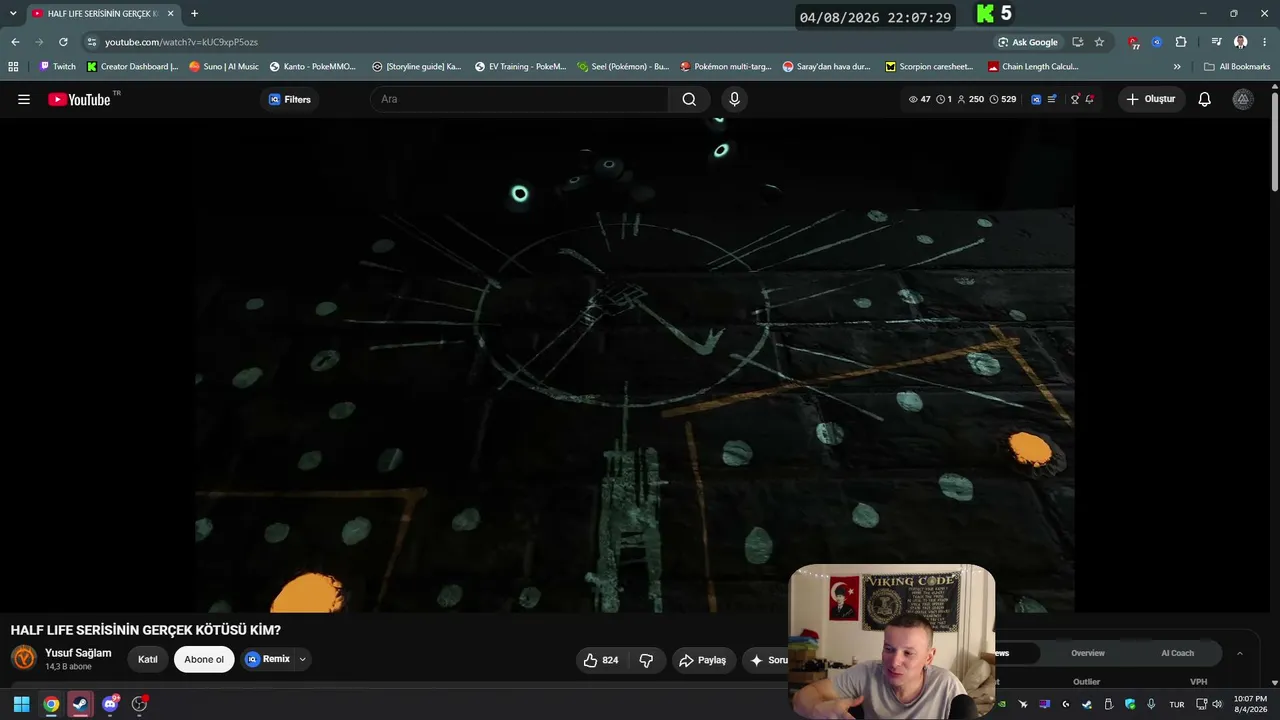Open the YouTube notifications bell
The height and width of the screenshot is (720, 1280).
pos(1205,99)
